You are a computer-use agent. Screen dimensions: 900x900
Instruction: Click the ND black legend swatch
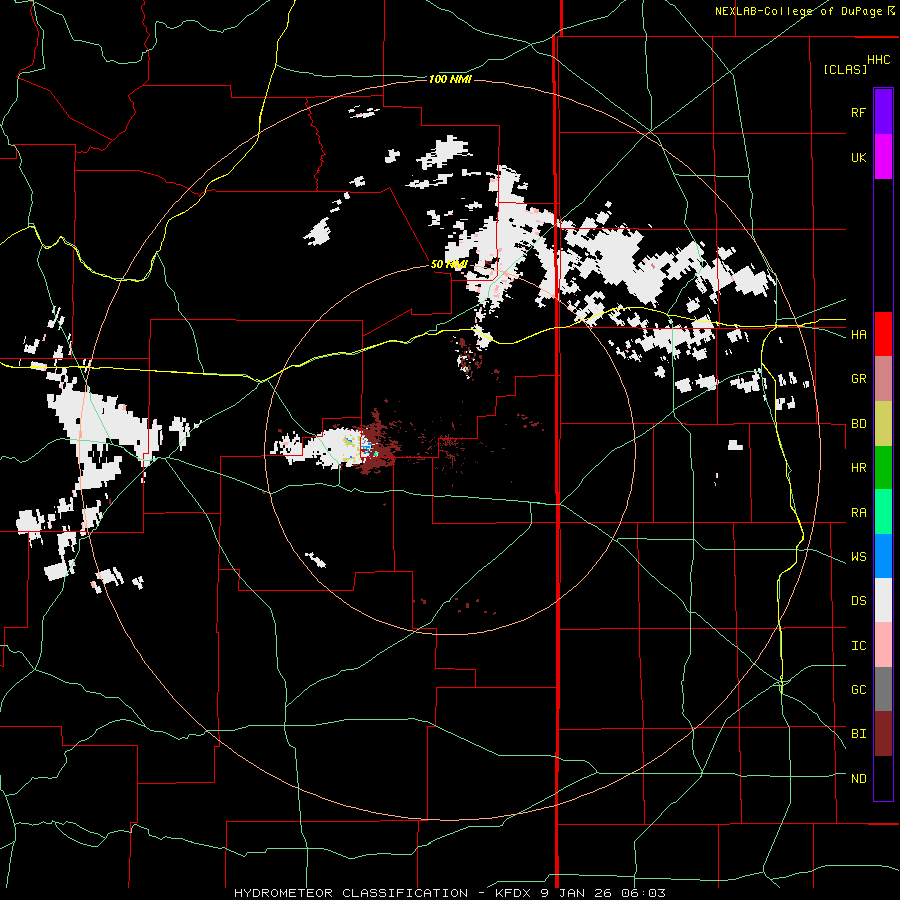(883, 778)
